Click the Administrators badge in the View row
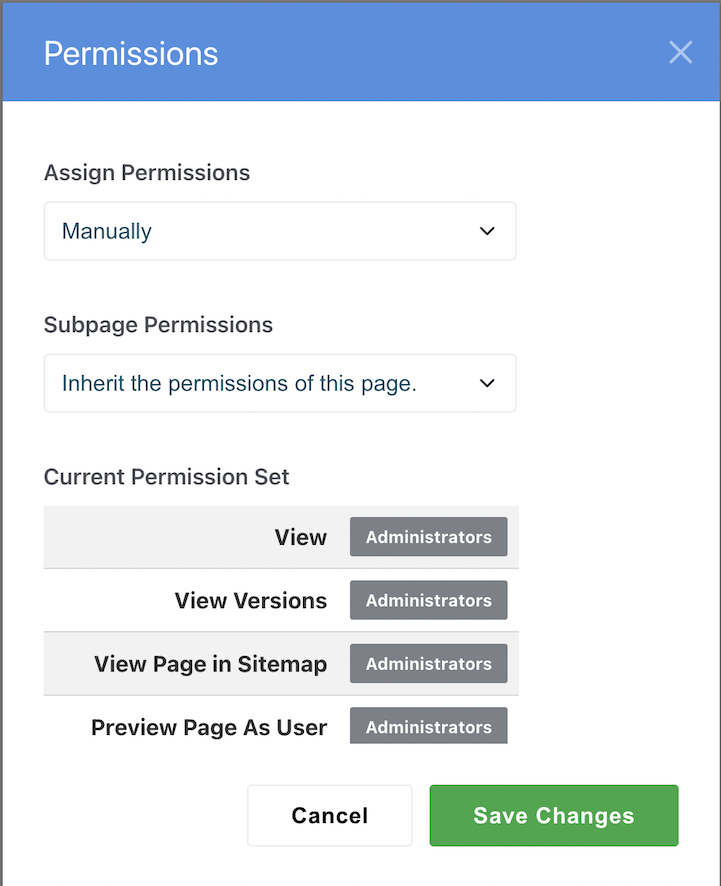This screenshot has width=721, height=886. [x=428, y=537]
